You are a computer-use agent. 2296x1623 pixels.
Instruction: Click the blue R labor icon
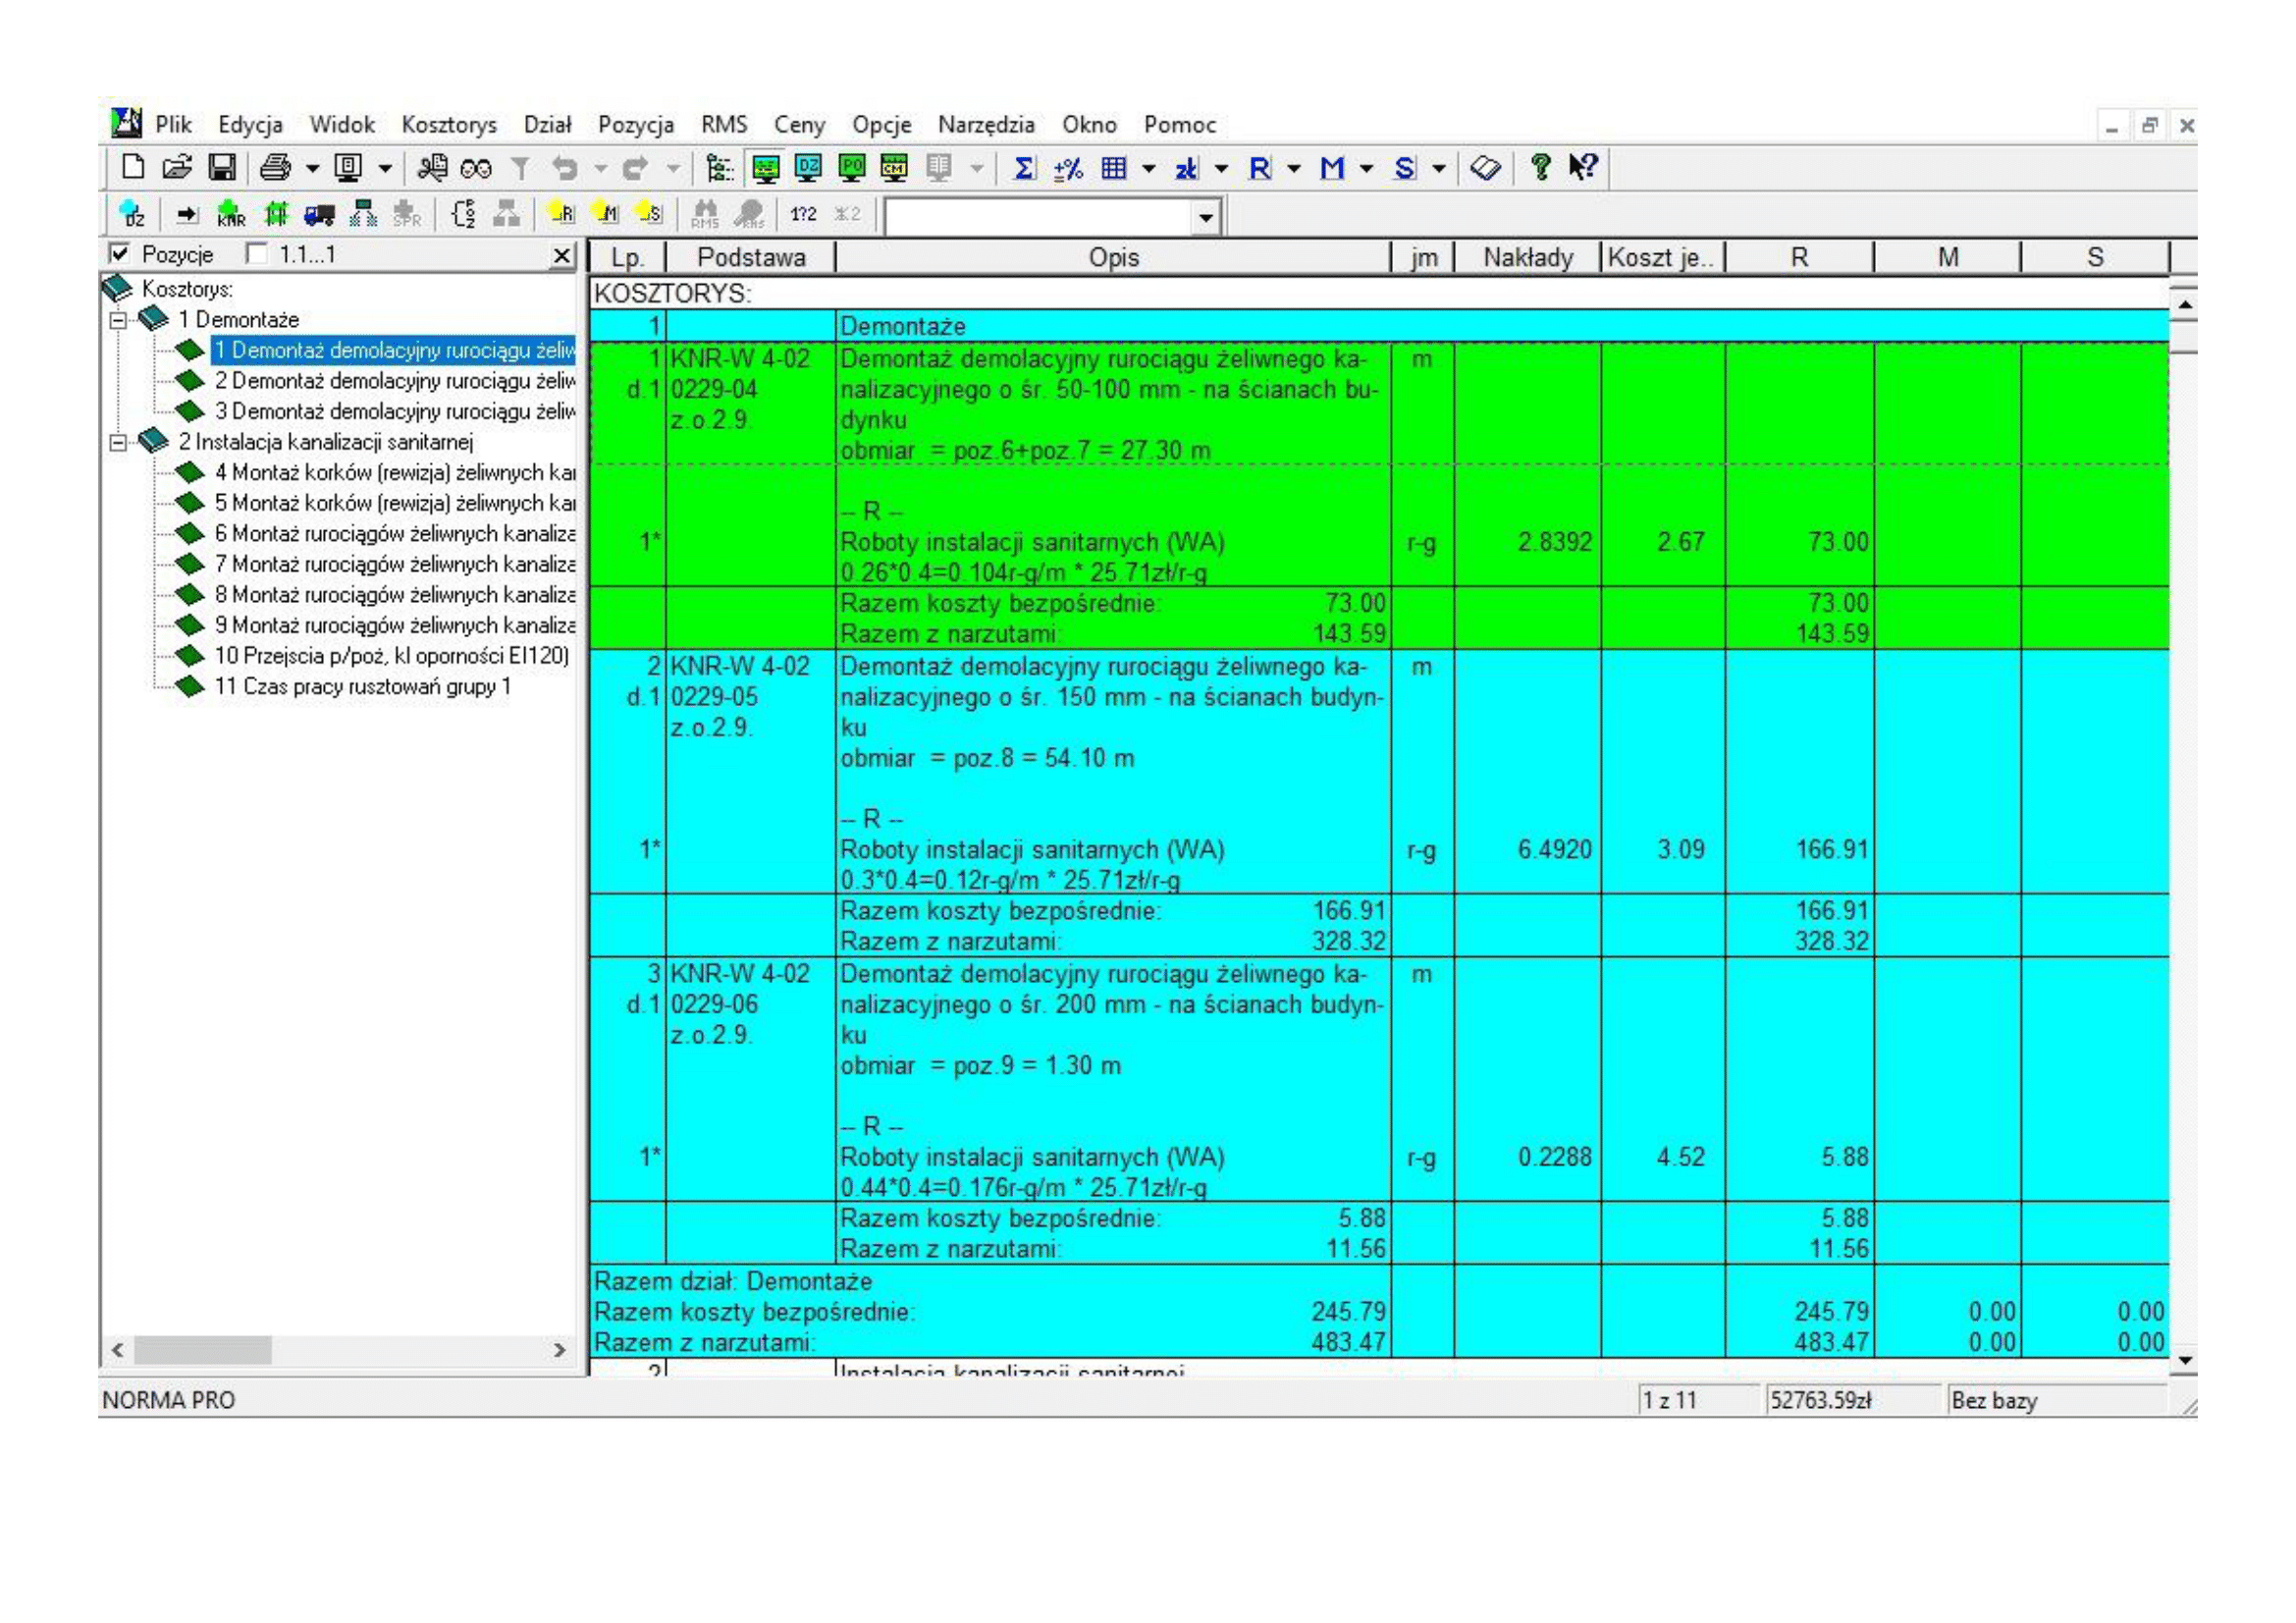pyautogui.click(x=1259, y=168)
